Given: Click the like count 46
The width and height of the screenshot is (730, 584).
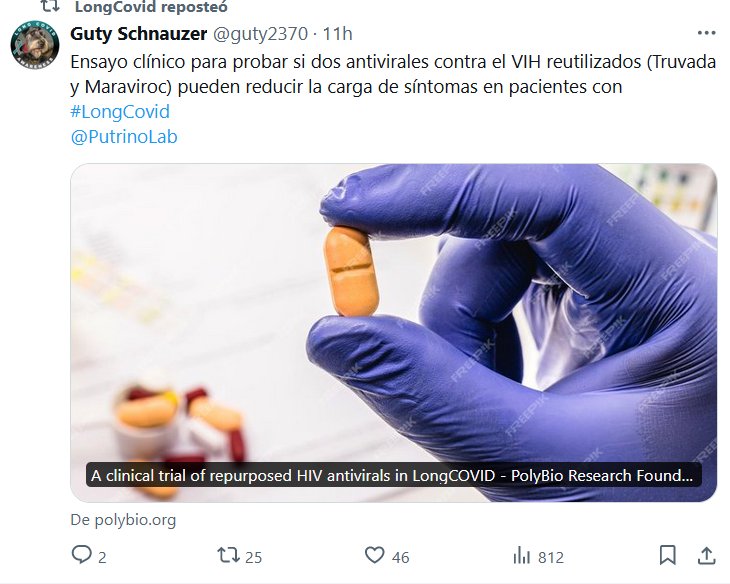Looking at the screenshot, I should click(400, 557).
